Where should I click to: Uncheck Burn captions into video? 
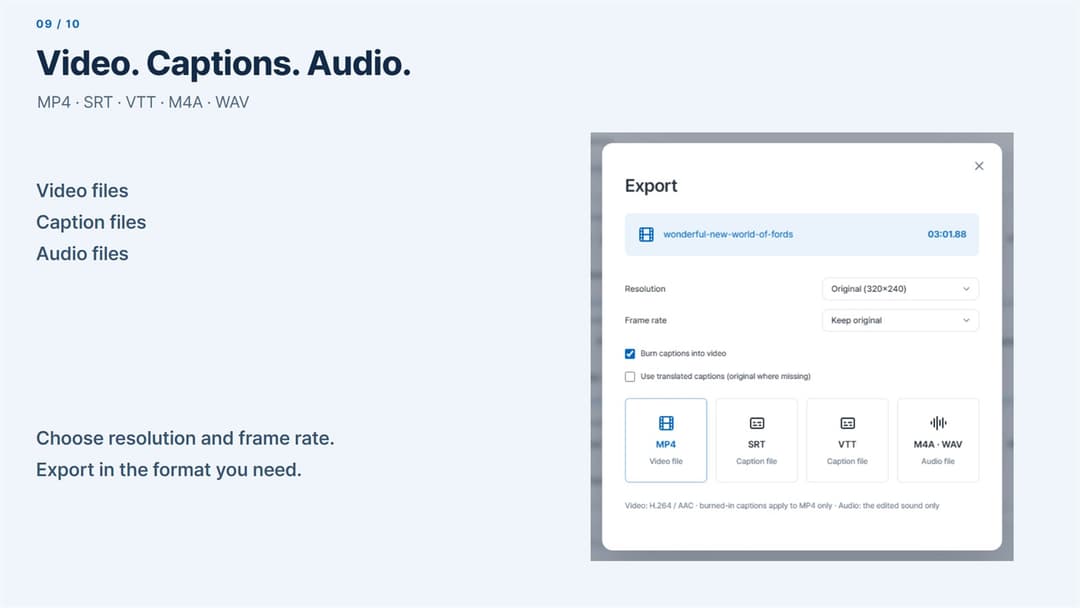click(x=630, y=354)
